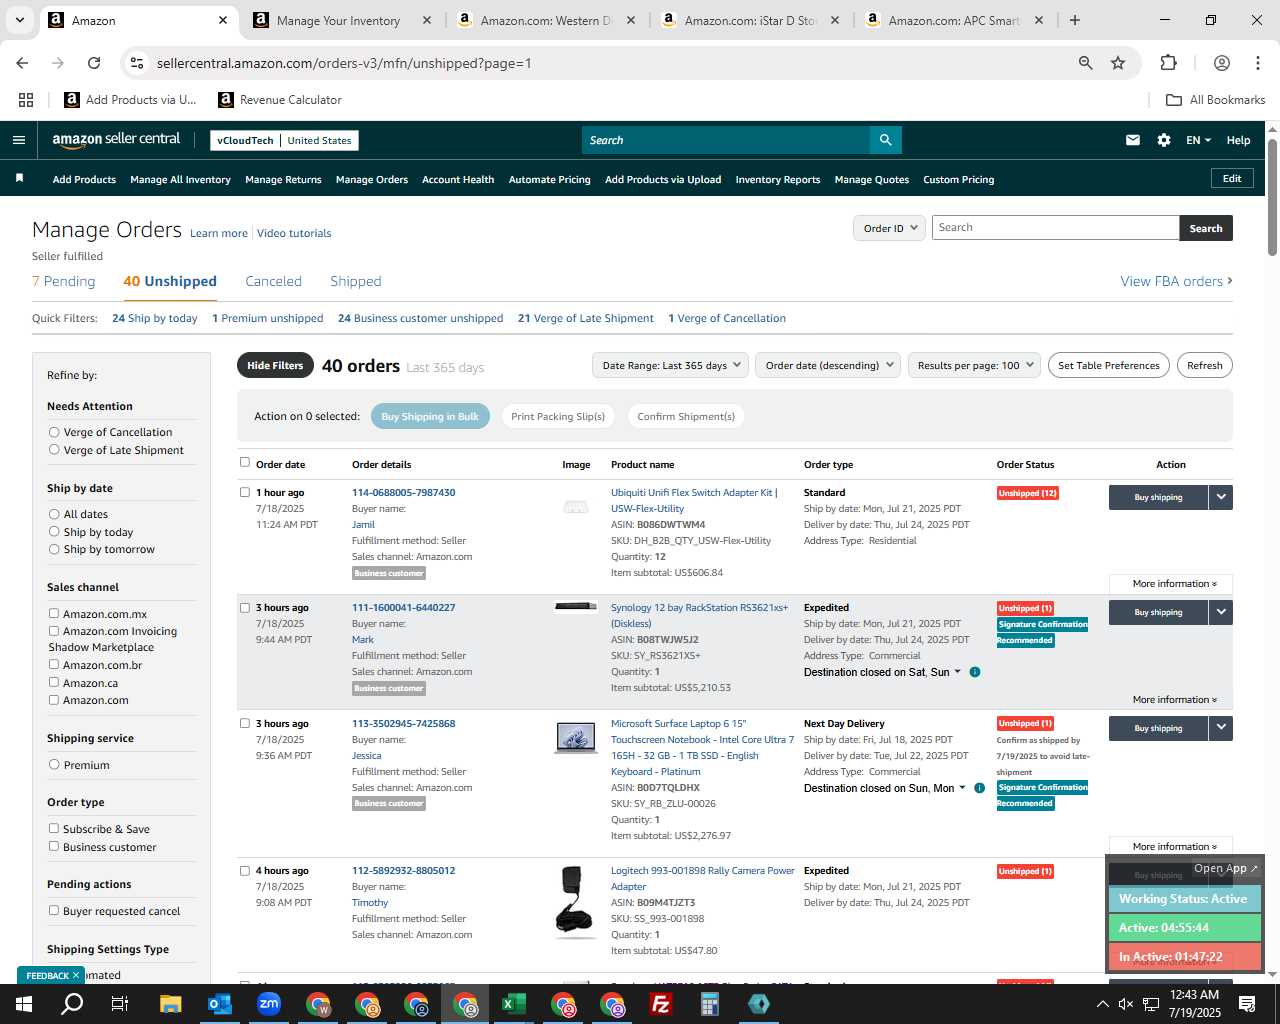Click the Amazon Seller Central logo

pos(116,140)
